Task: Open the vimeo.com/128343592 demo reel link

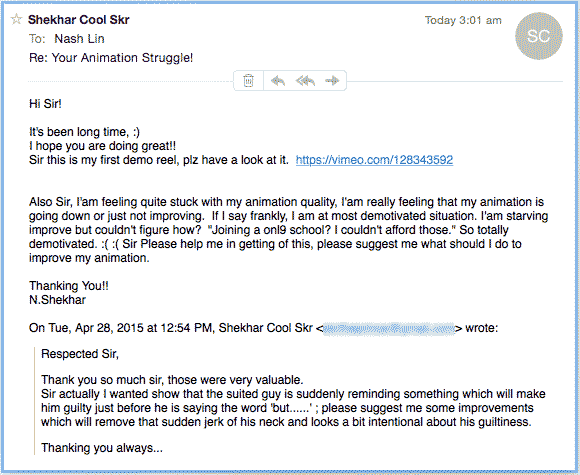Action: [x=374, y=160]
